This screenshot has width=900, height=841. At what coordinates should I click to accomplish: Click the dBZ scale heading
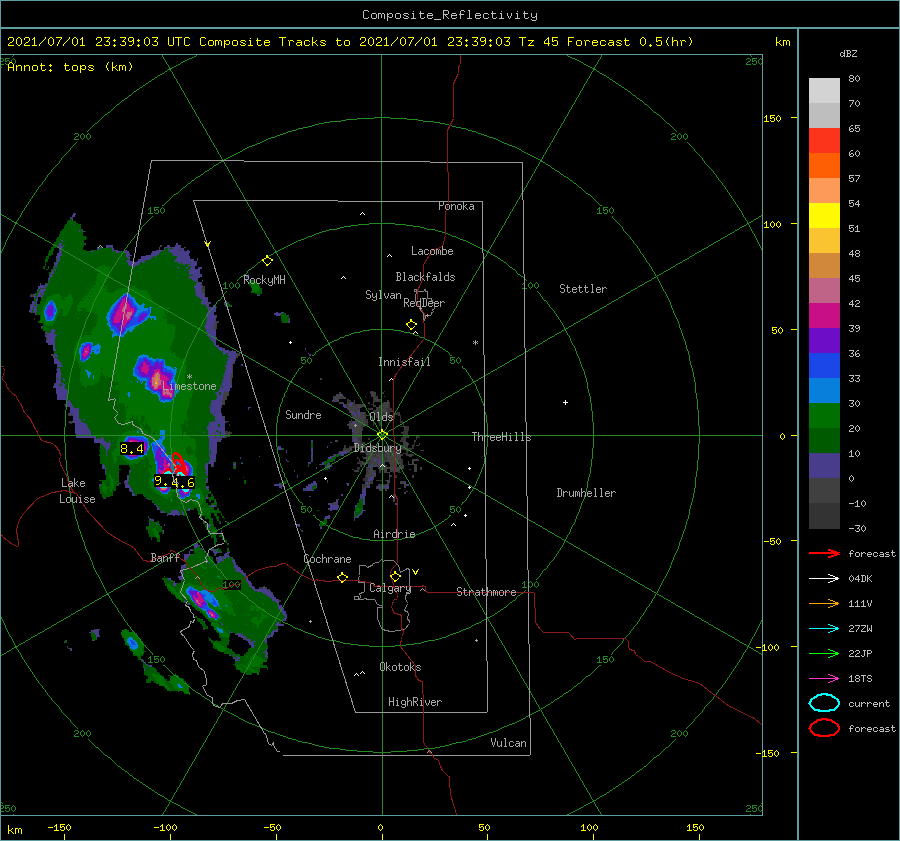point(848,53)
